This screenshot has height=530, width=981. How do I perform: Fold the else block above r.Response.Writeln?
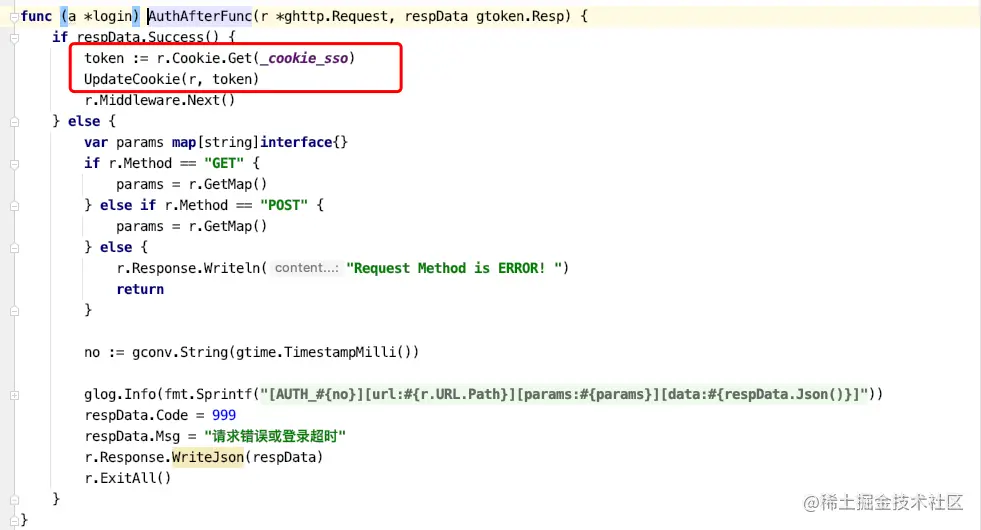(14, 248)
